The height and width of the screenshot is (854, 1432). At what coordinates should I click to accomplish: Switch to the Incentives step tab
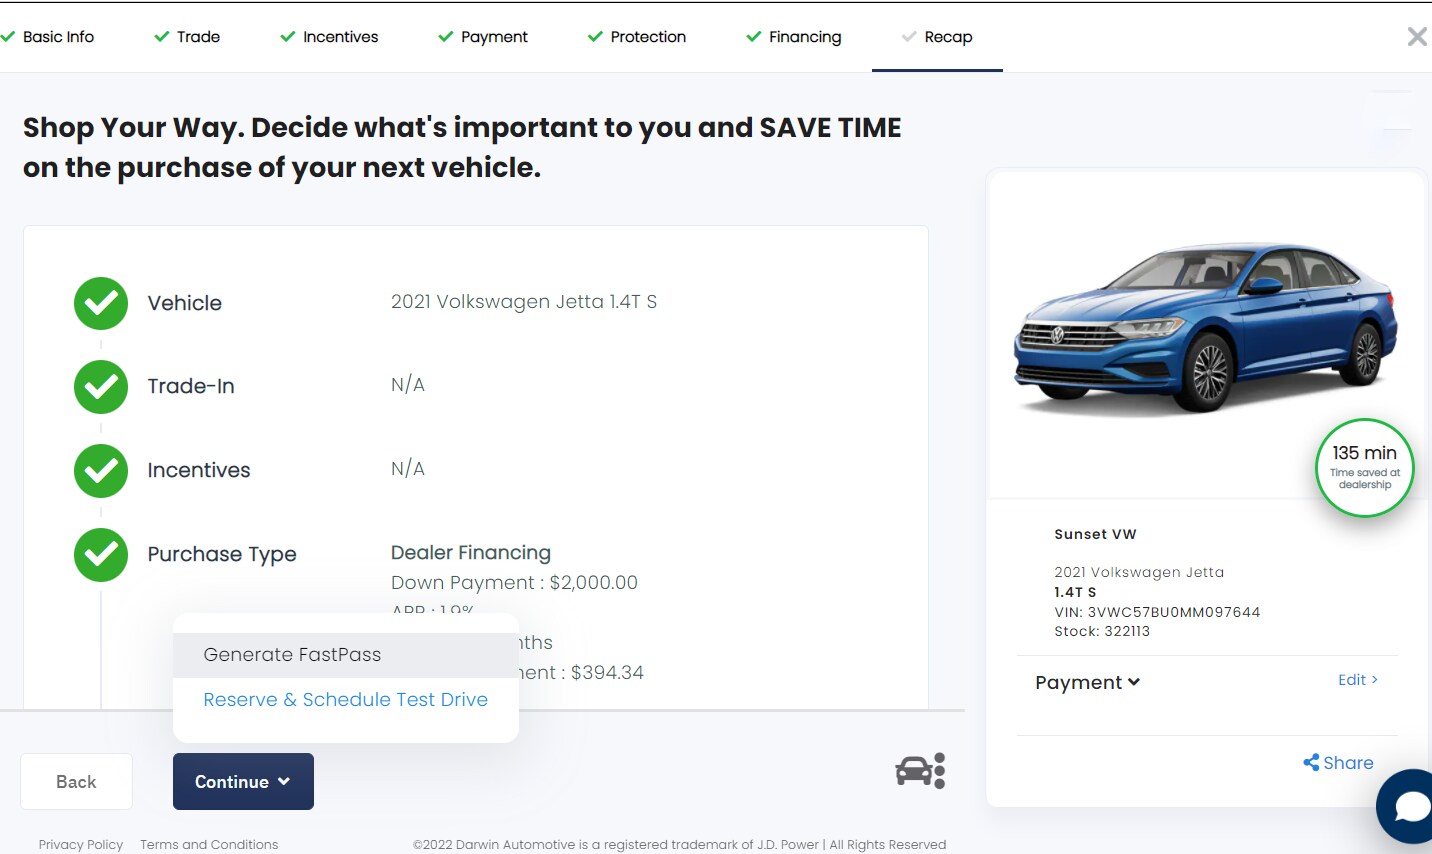point(329,37)
